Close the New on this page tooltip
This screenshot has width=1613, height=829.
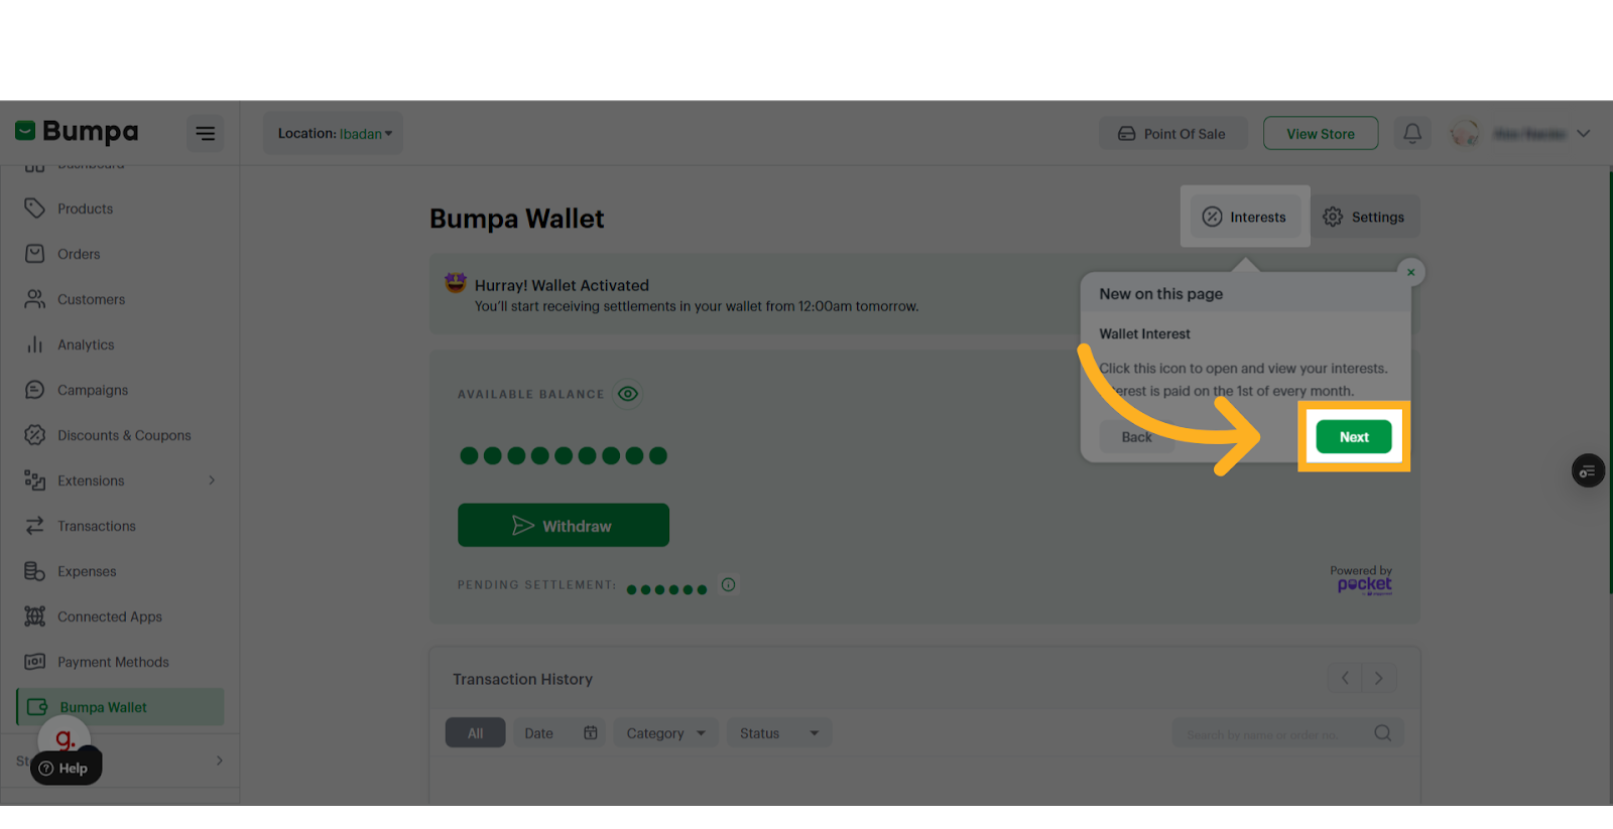click(x=1411, y=272)
